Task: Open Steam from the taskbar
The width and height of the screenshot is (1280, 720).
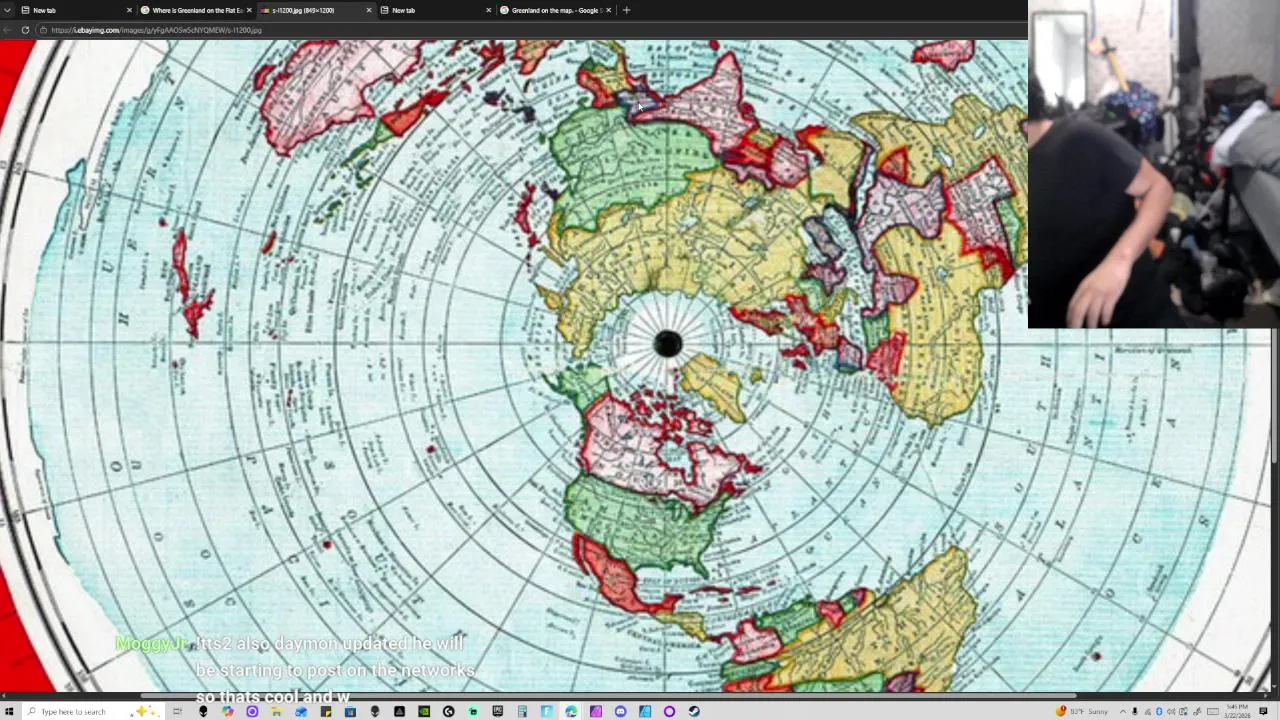Action: [x=694, y=711]
